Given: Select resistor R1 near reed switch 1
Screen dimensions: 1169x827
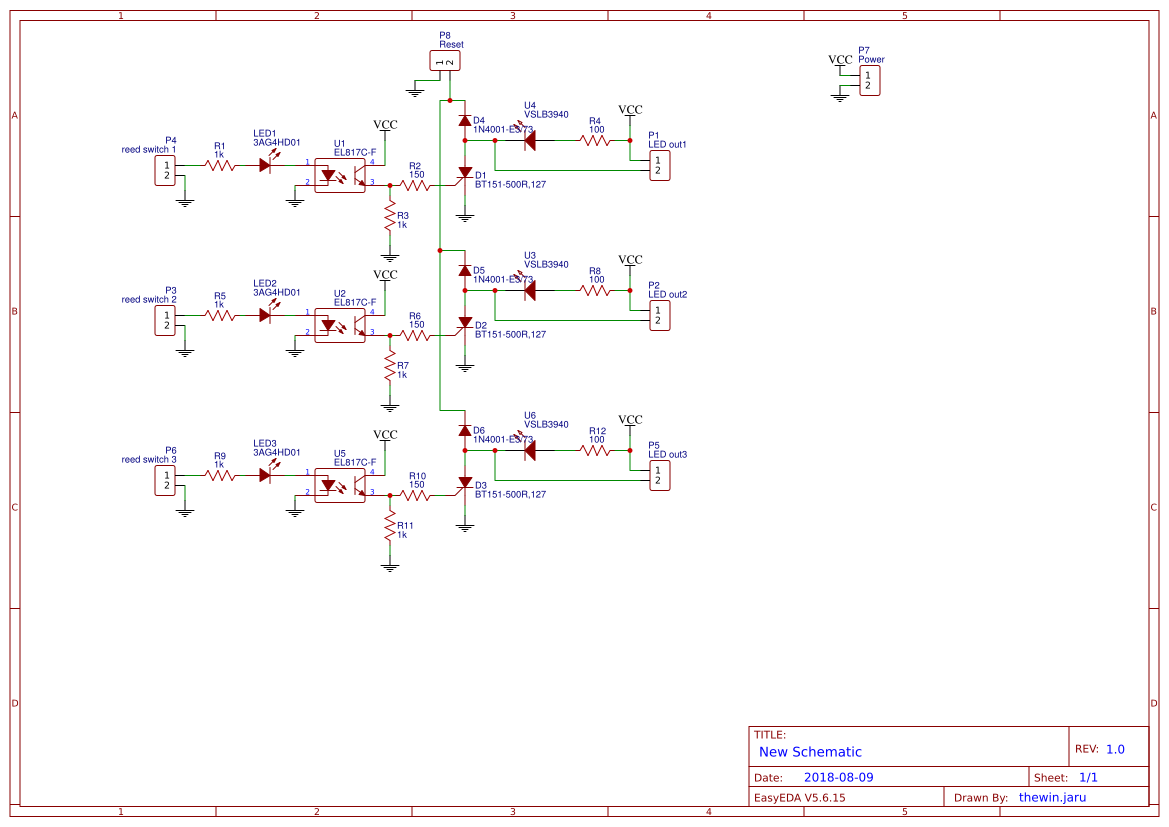Looking at the screenshot, I should tap(219, 165).
